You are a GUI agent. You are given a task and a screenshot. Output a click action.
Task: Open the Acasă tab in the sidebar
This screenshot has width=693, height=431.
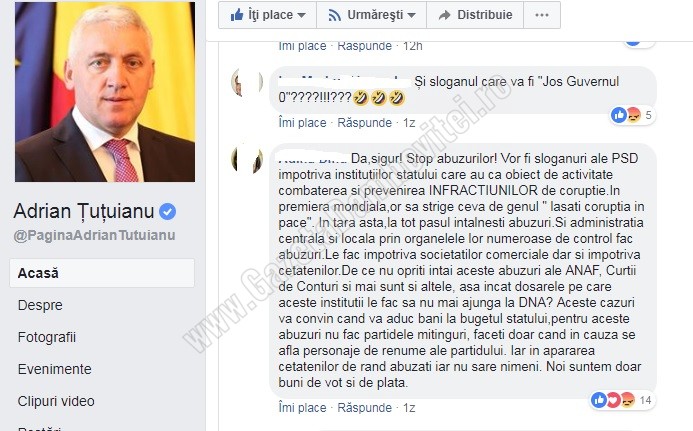pyautogui.click(x=102, y=273)
